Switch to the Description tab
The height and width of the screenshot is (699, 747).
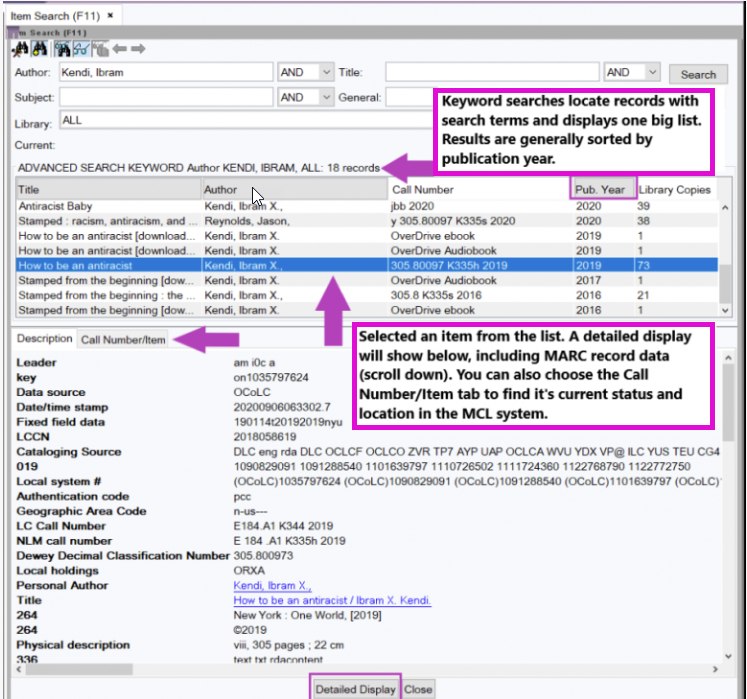(44, 339)
